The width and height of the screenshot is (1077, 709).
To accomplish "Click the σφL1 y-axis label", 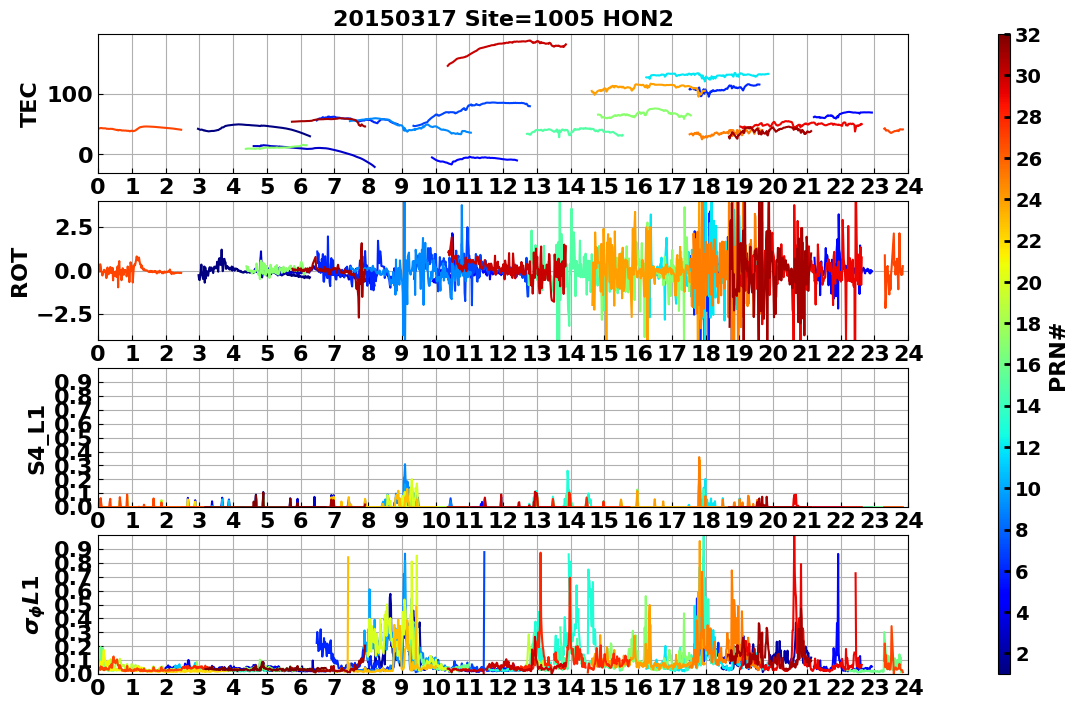I will pos(34,605).
